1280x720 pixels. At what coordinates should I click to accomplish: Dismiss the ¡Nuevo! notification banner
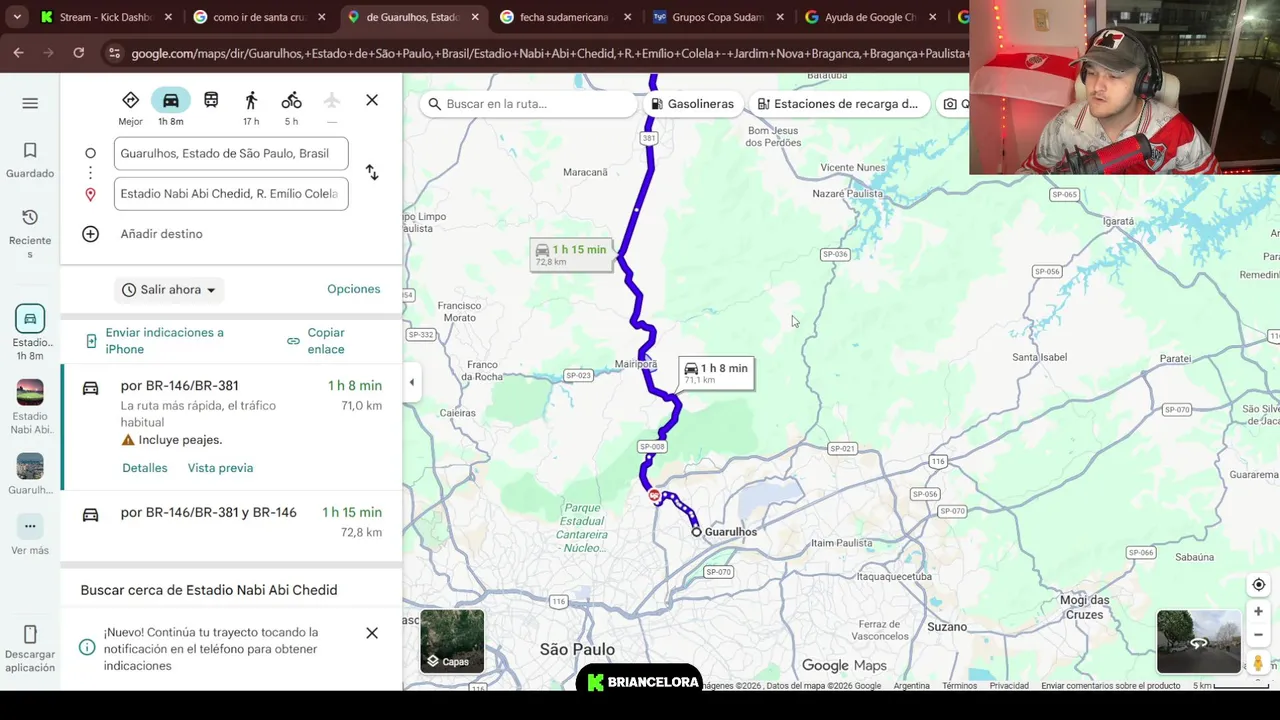[x=372, y=633]
